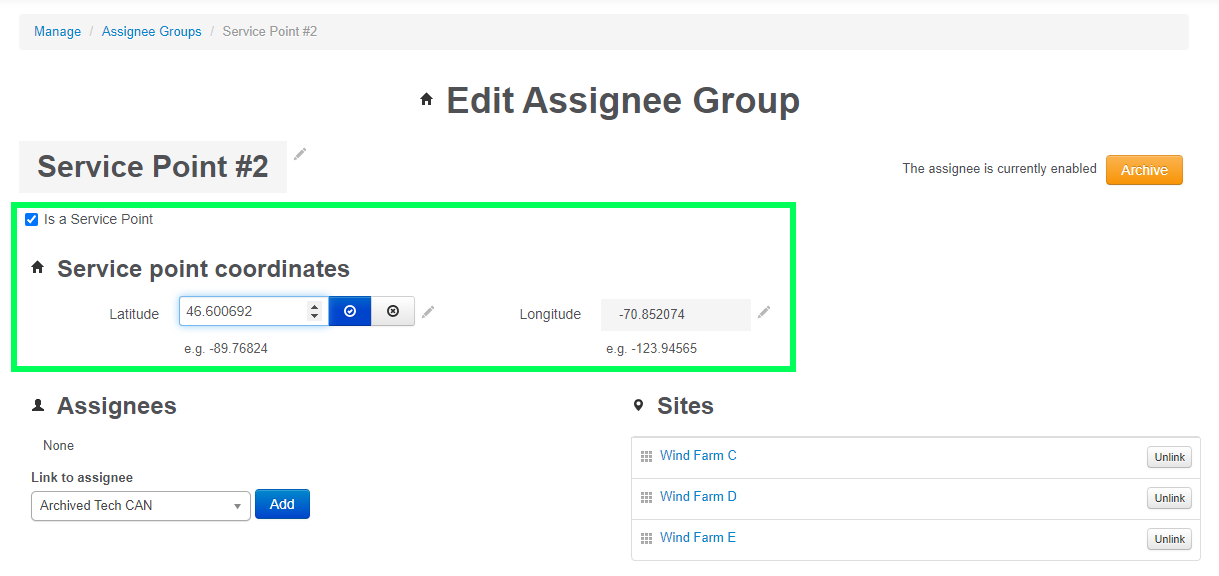The height and width of the screenshot is (576, 1219).
Task: Click the drag handle for Wind Farm E
Action: click(646, 539)
